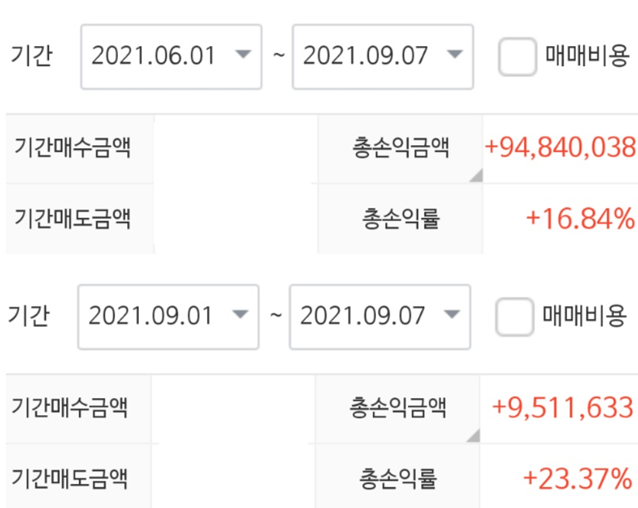This screenshot has height=508, width=638.
Task: Click the lower 기간매도금액 label
Action: click(70, 478)
